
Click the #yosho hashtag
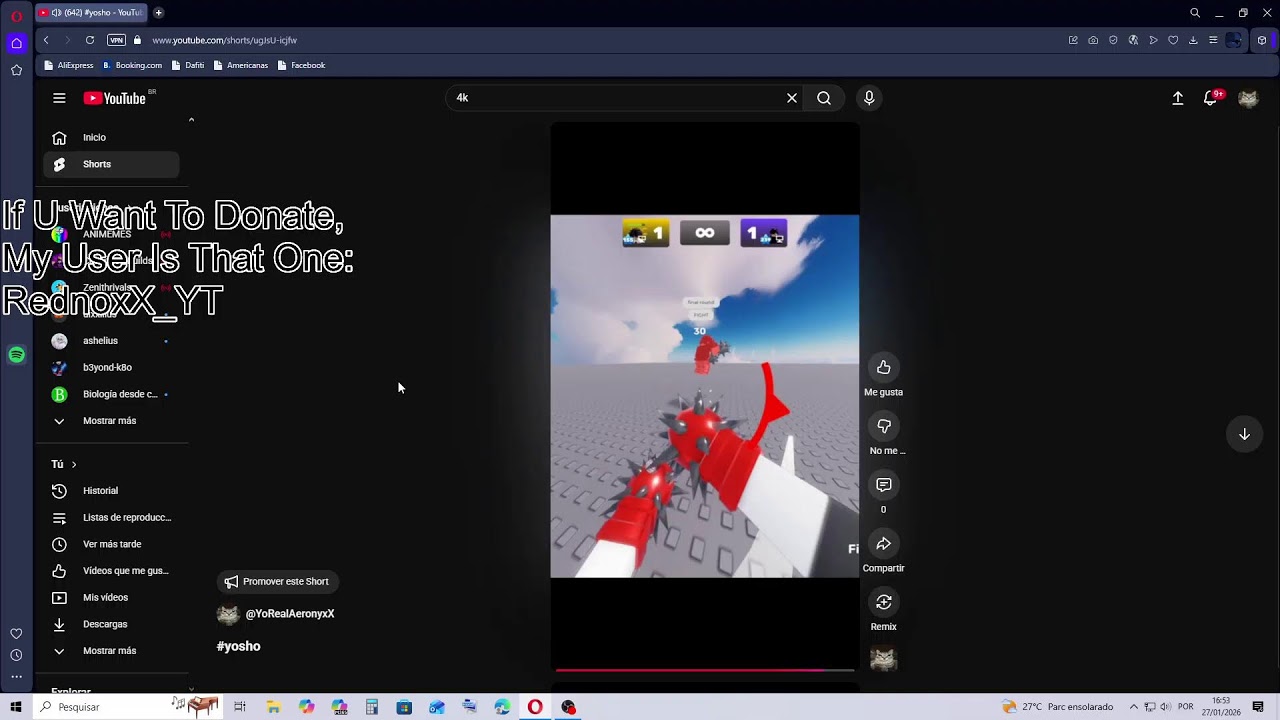point(238,646)
